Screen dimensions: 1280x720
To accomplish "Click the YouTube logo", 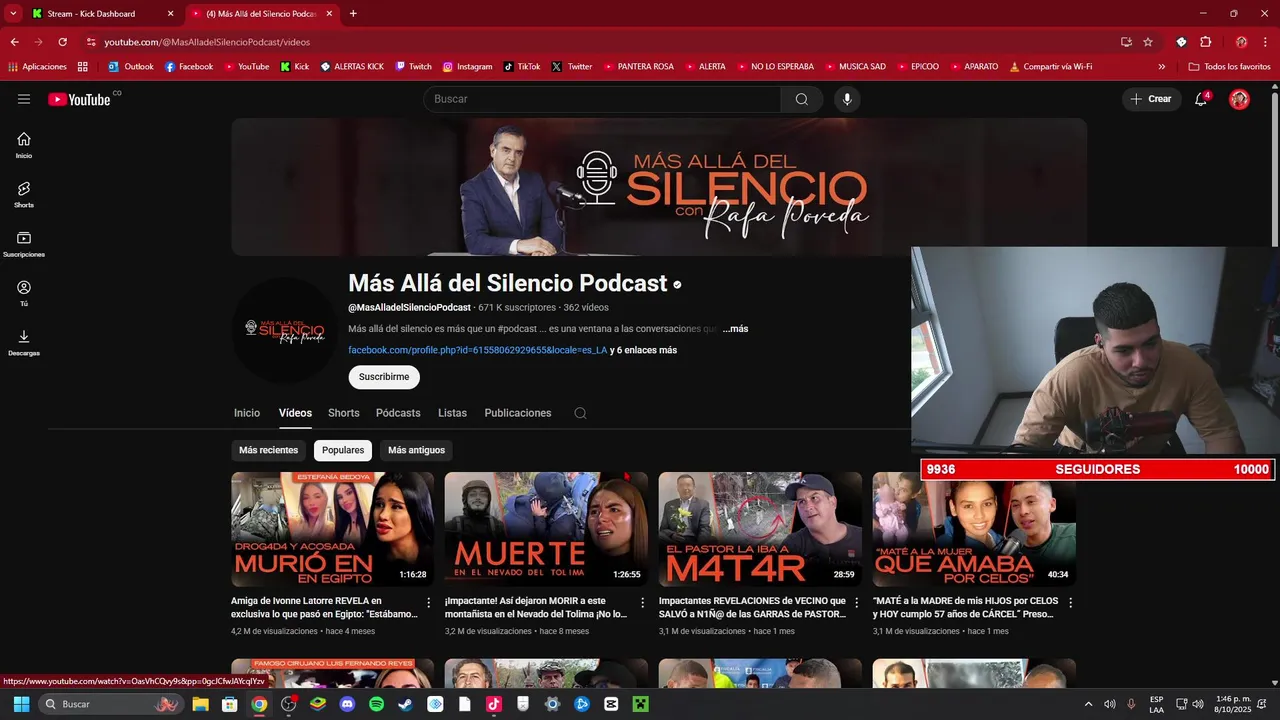I will click(x=80, y=99).
